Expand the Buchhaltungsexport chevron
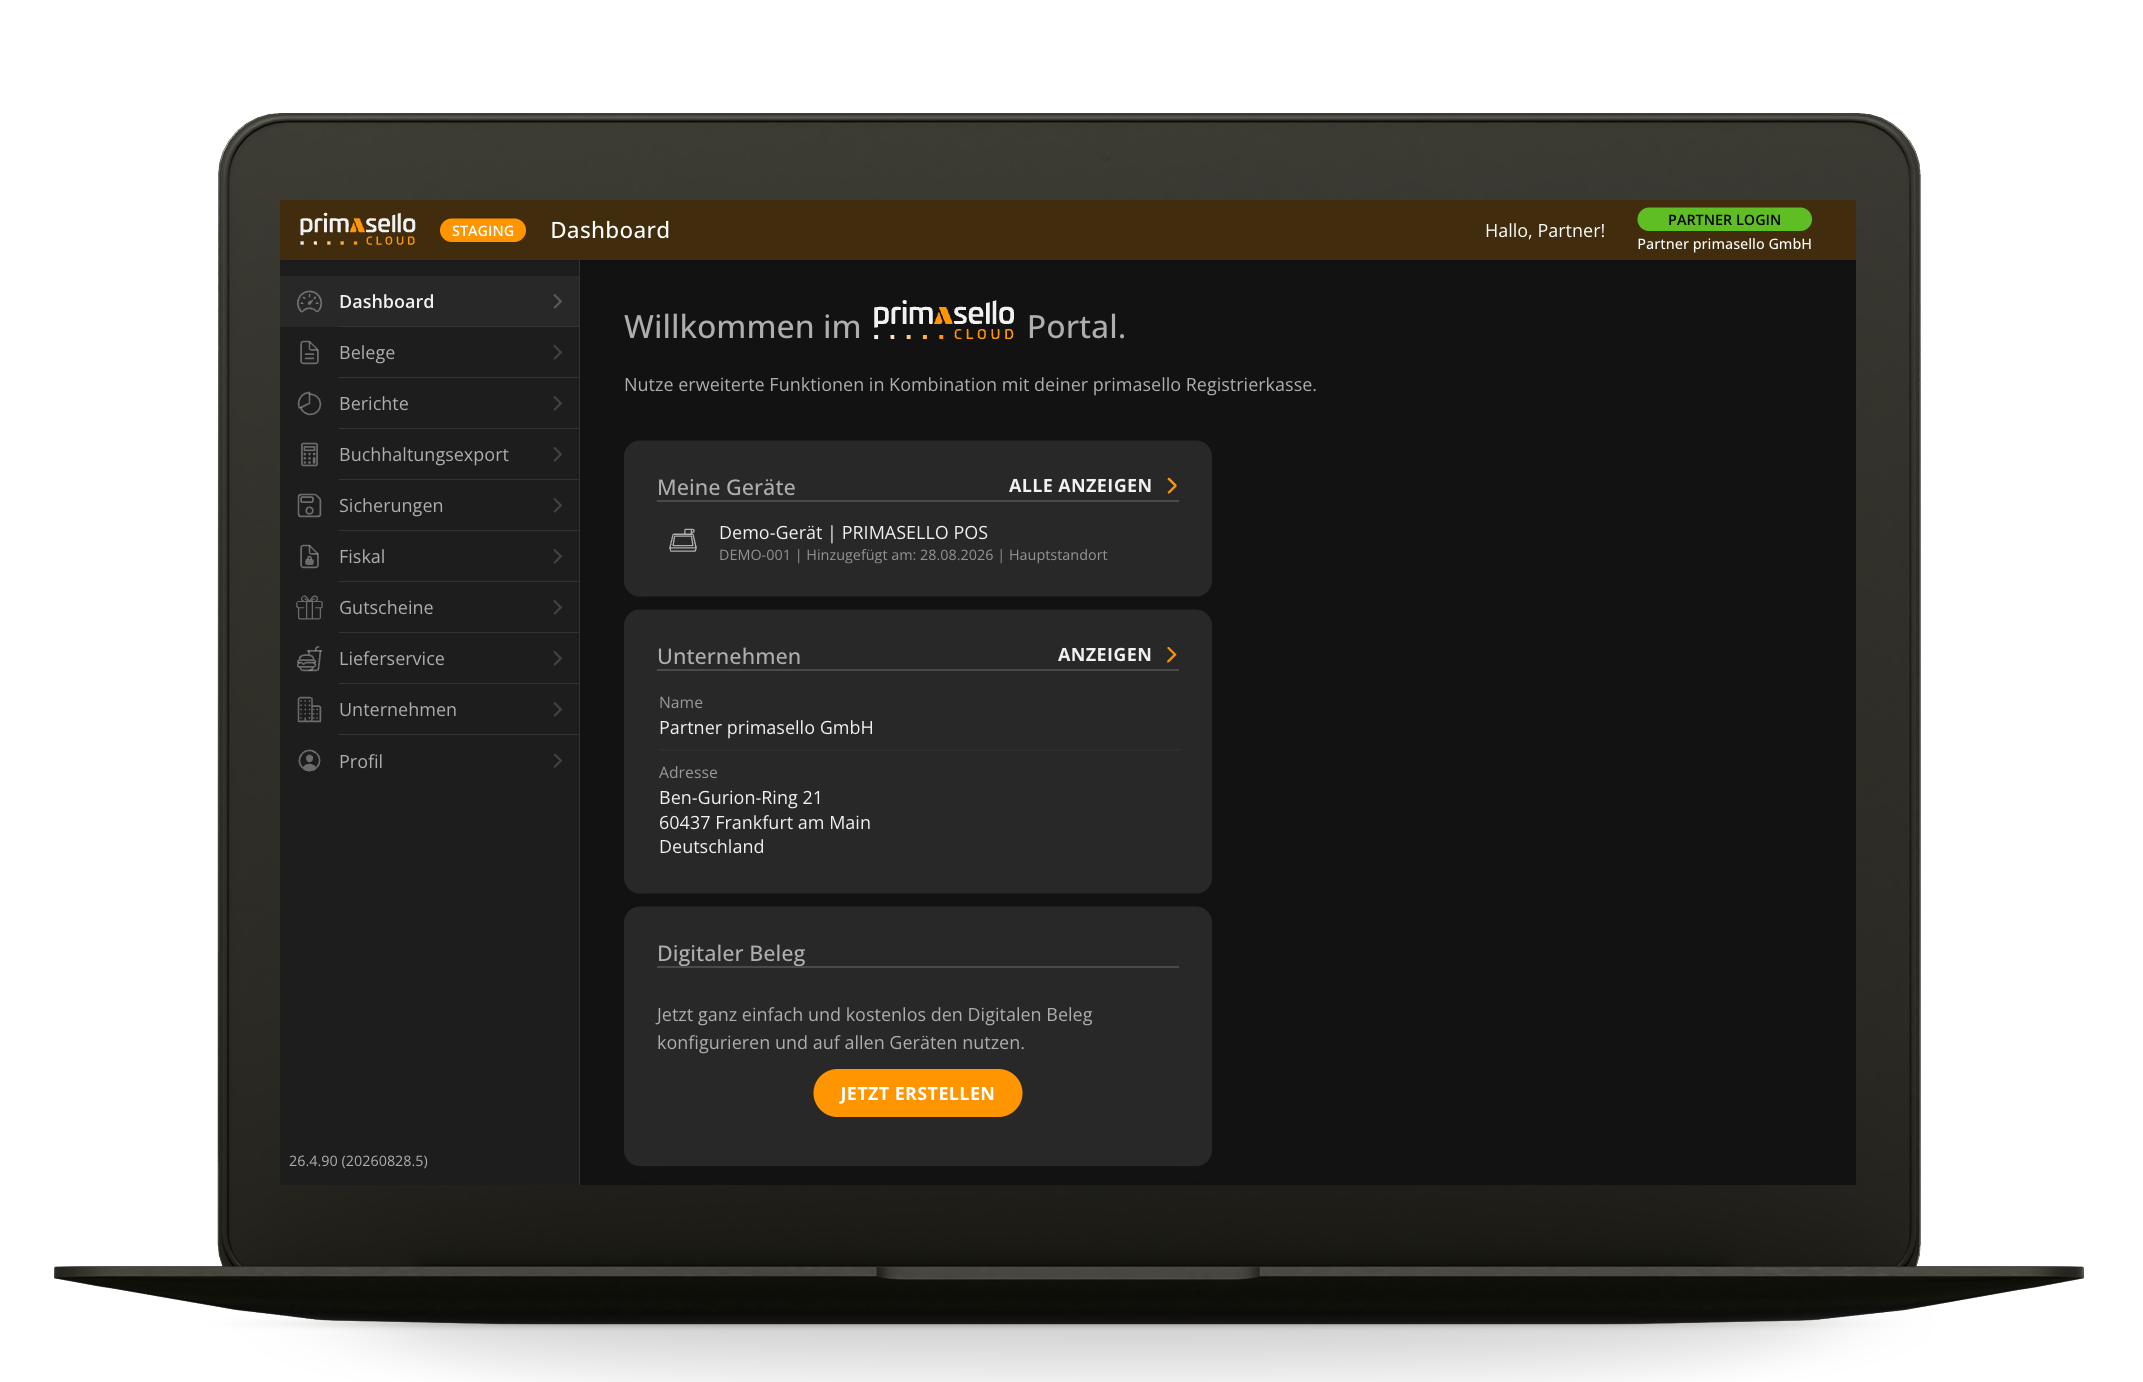The width and height of the screenshot is (2143, 1382). click(558, 455)
